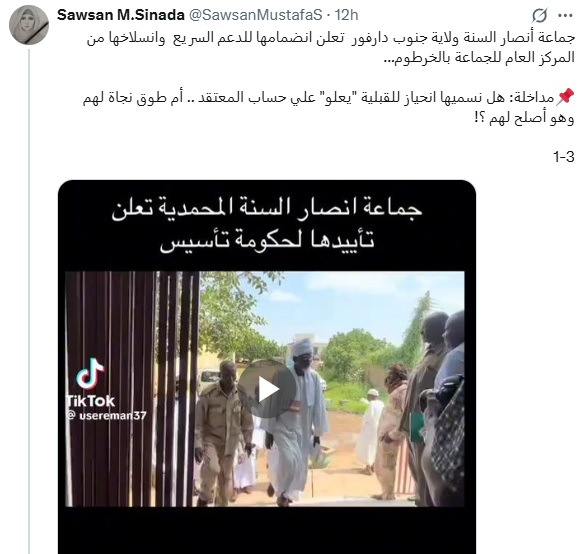This screenshot has height=554, width=588.
Task: Open the 12h timestamp permalink
Action: (x=346, y=15)
